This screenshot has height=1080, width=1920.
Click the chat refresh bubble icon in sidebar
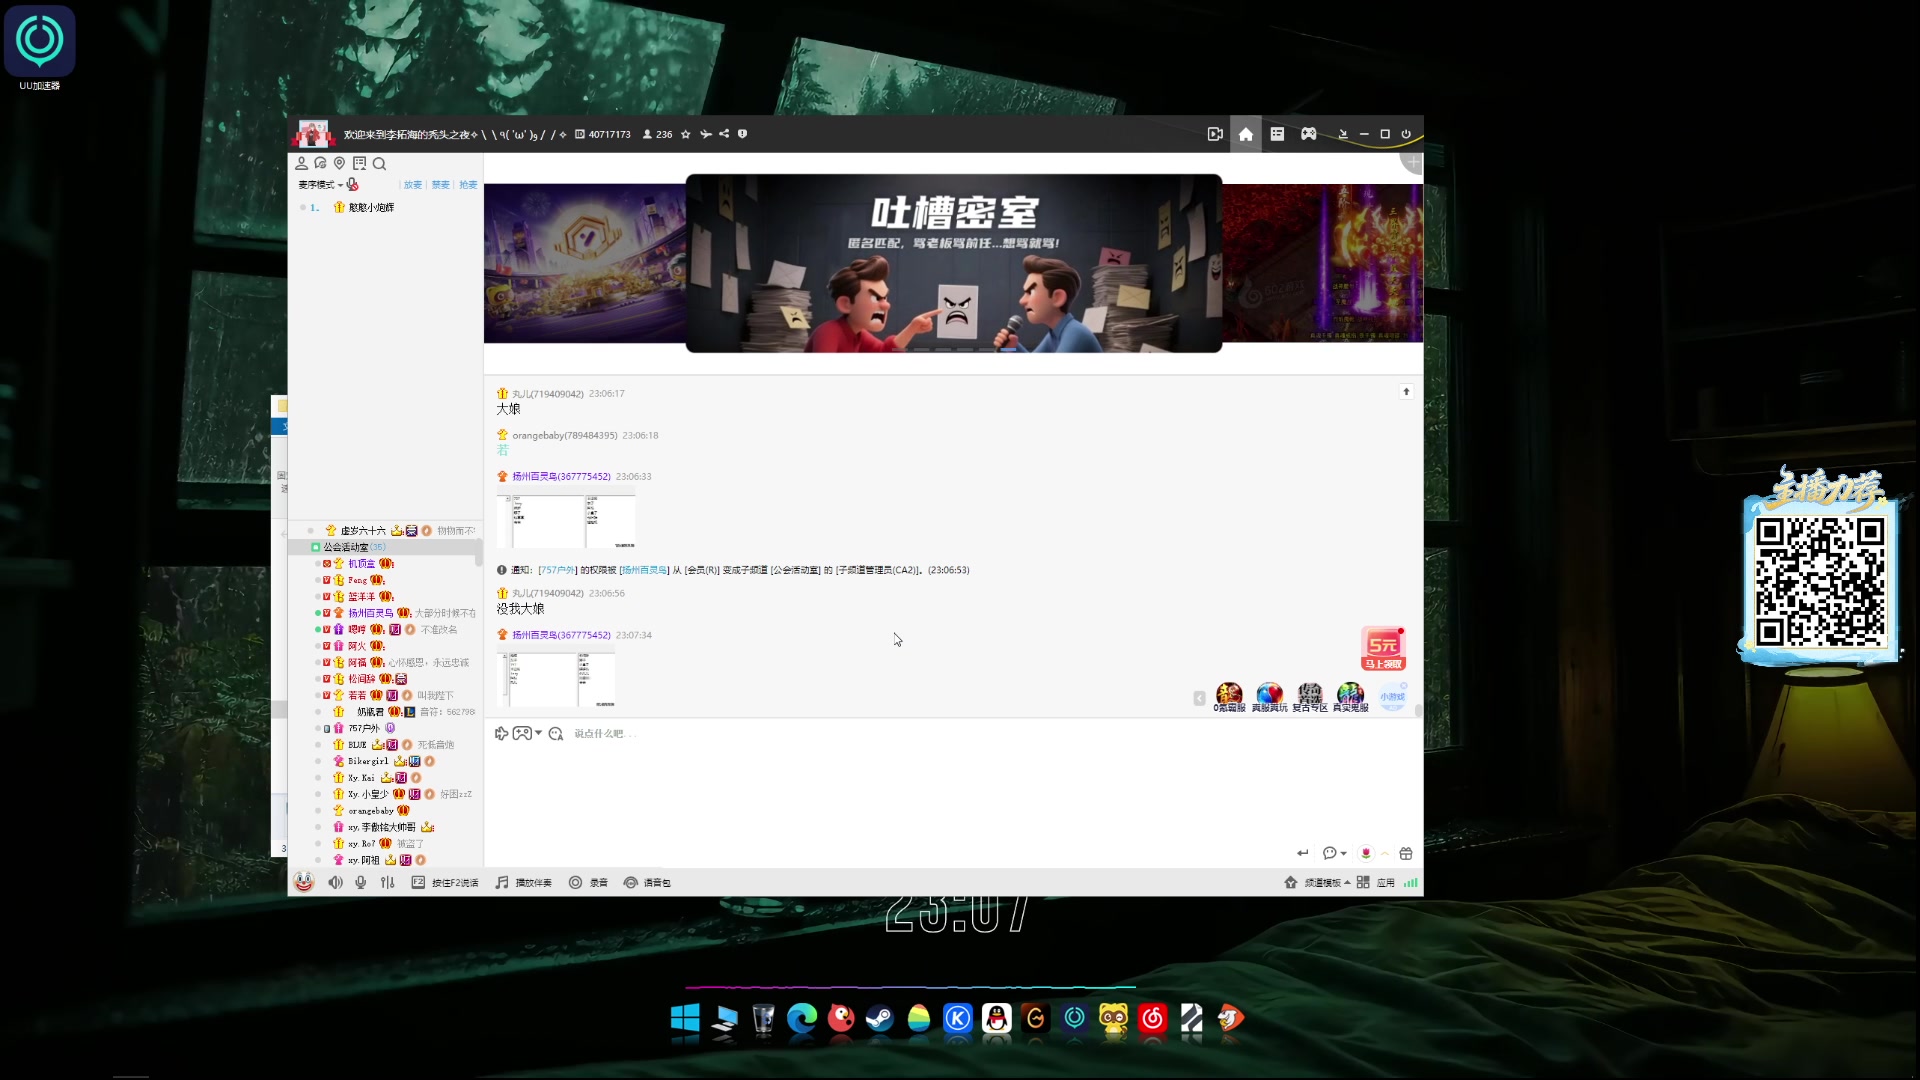click(x=320, y=163)
